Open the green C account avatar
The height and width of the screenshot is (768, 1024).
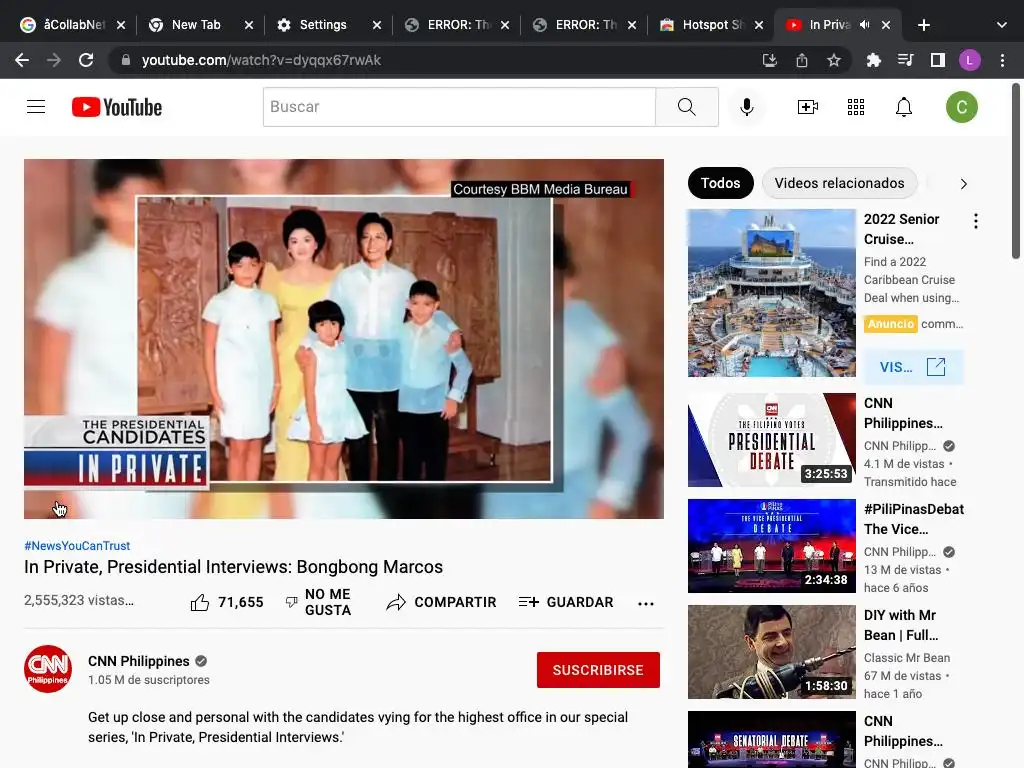tap(961, 107)
